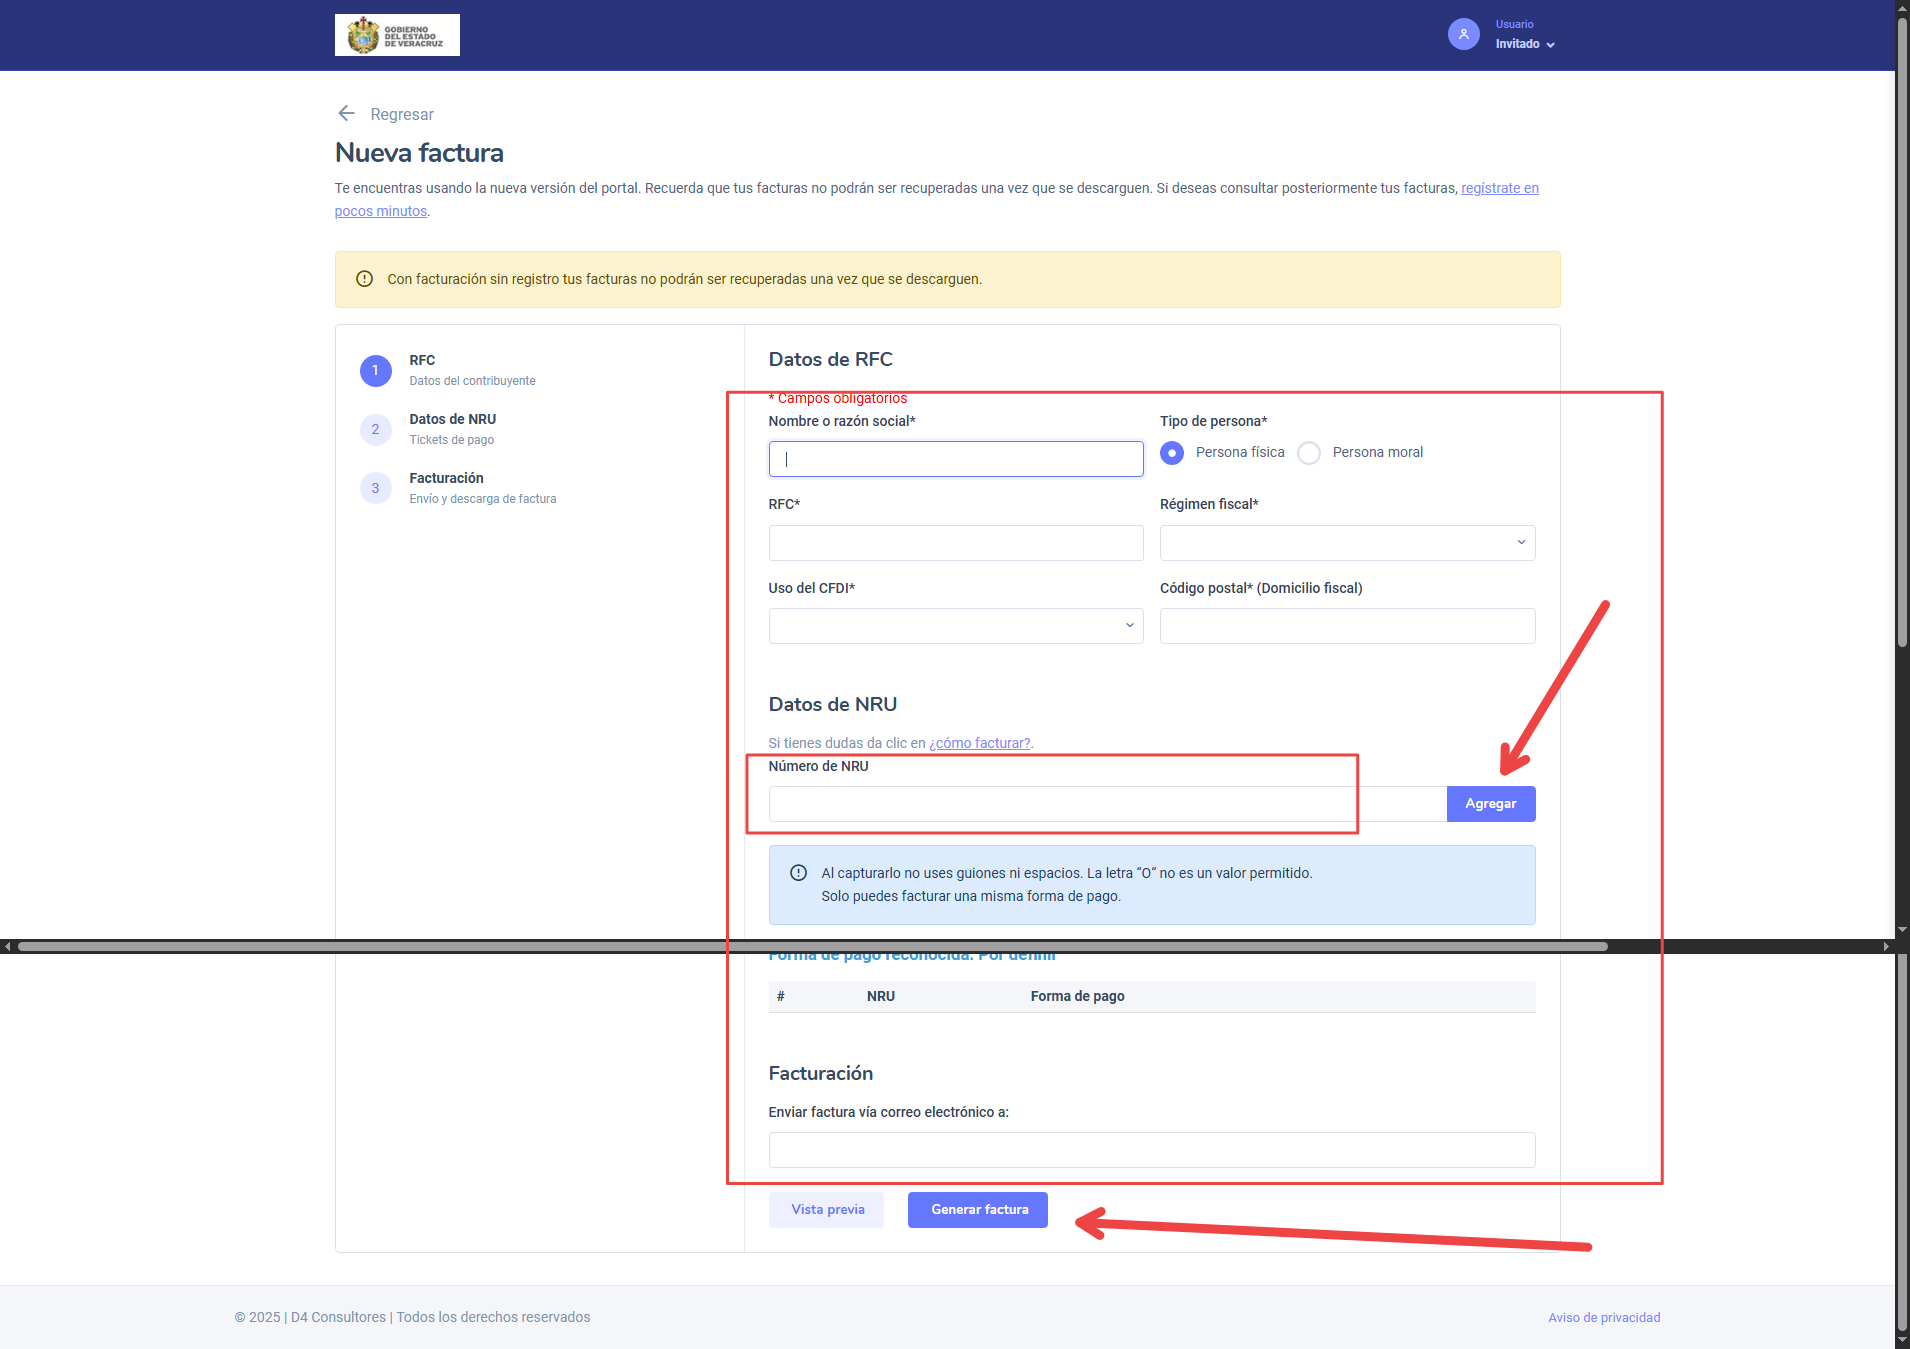Viewport: 1910px width, 1349px height.
Task: Open the Aviso de privacidad link
Action: (x=1604, y=1318)
